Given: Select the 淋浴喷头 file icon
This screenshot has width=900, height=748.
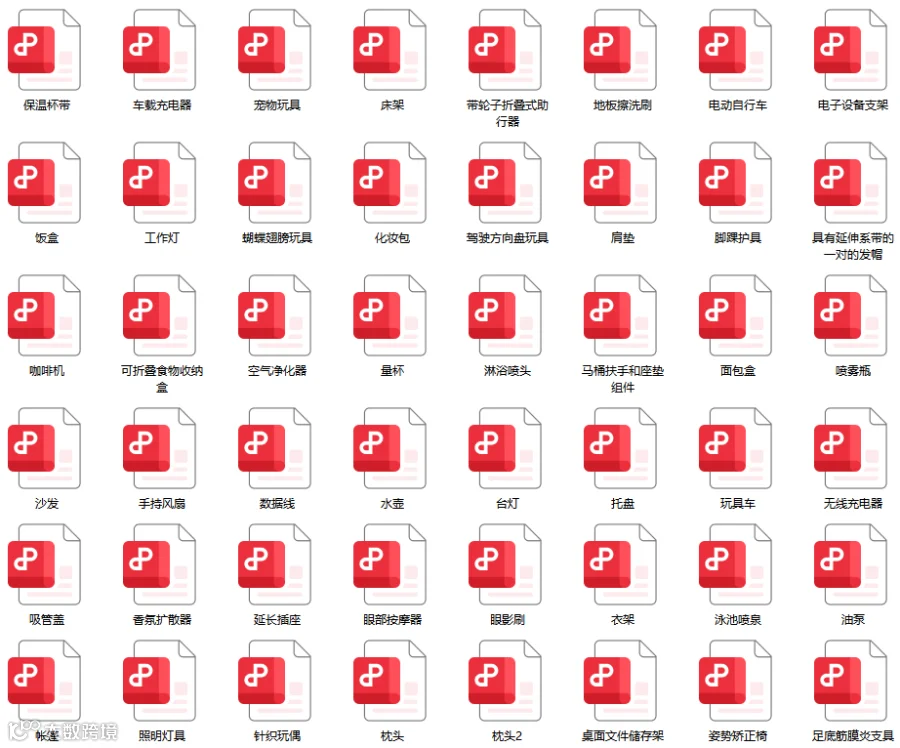Looking at the screenshot, I should click(x=505, y=316).
